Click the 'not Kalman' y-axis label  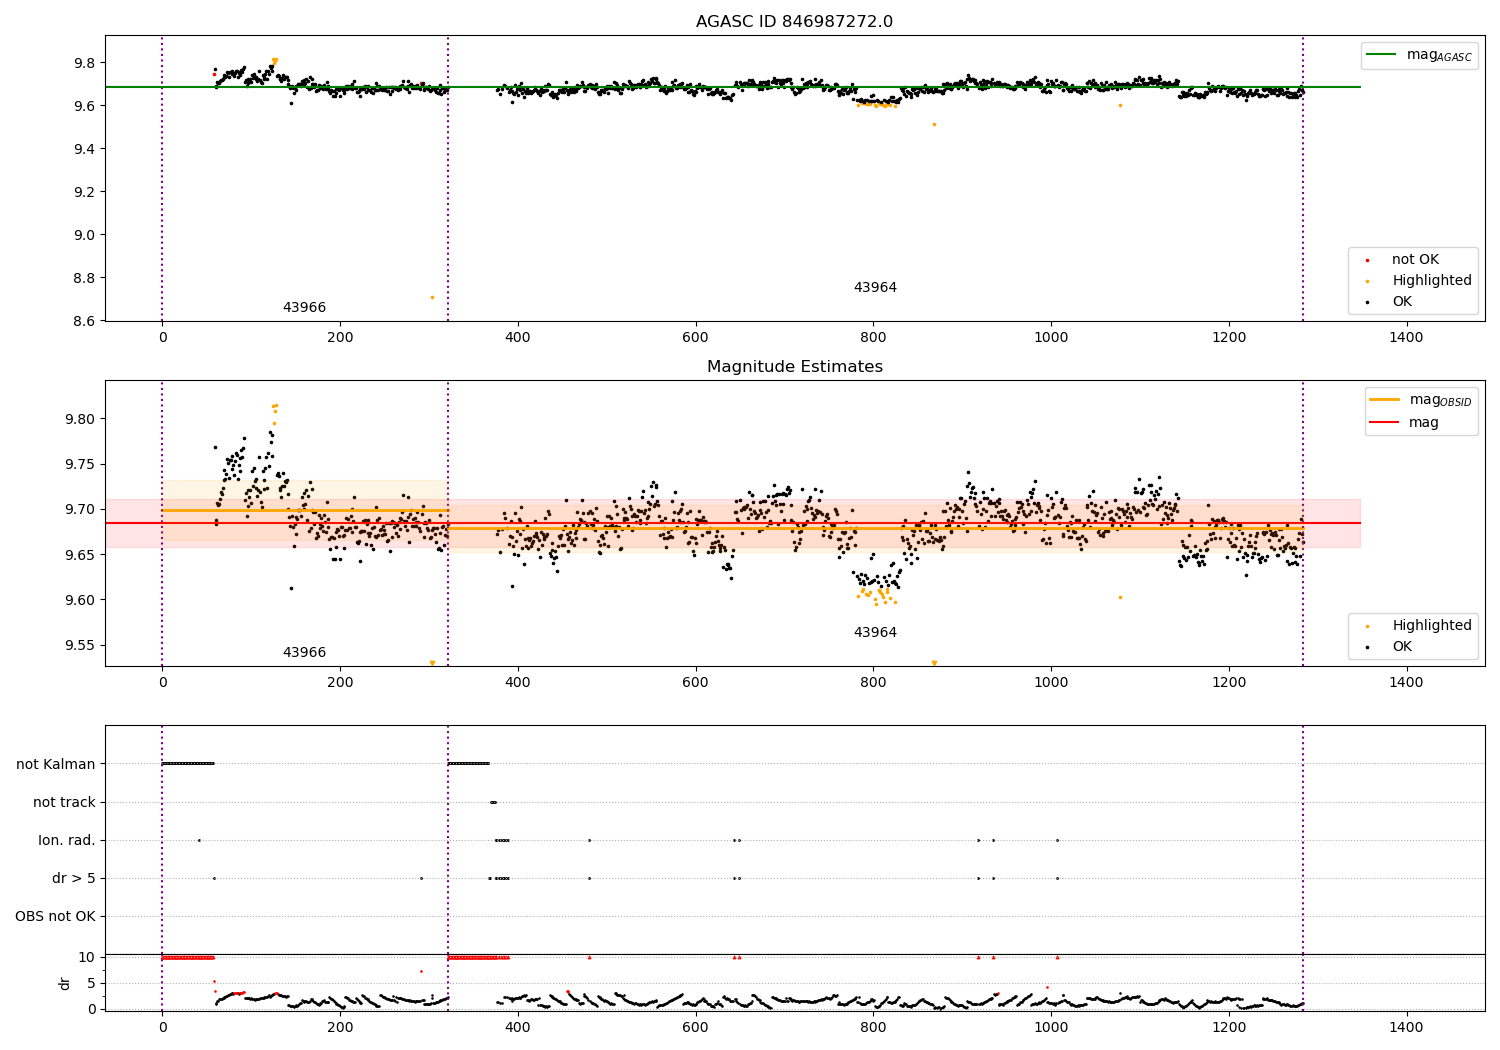pyautogui.click(x=56, y=764)
